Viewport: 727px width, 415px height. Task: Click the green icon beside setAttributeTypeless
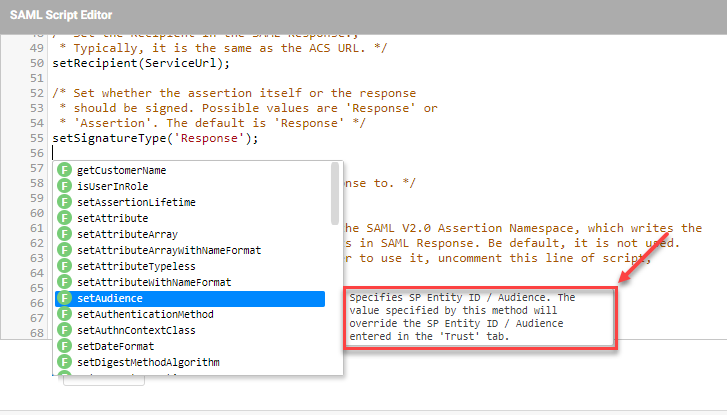pos(65,266)
